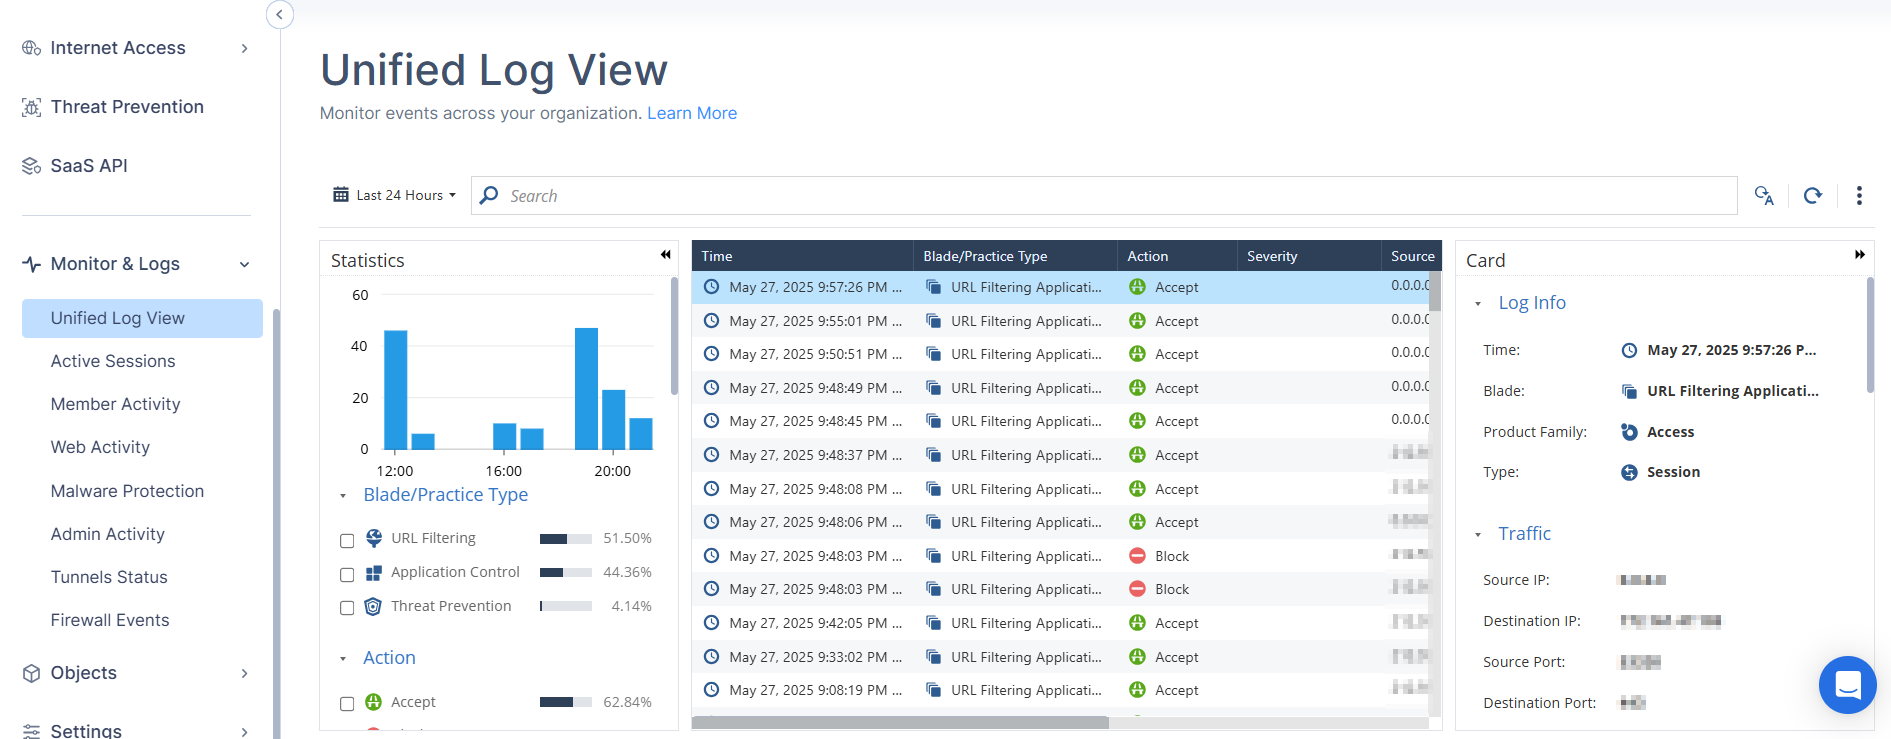The image size is (1891, 739).
Task: Click the refresh logs icon
Action: point(1812,196)
